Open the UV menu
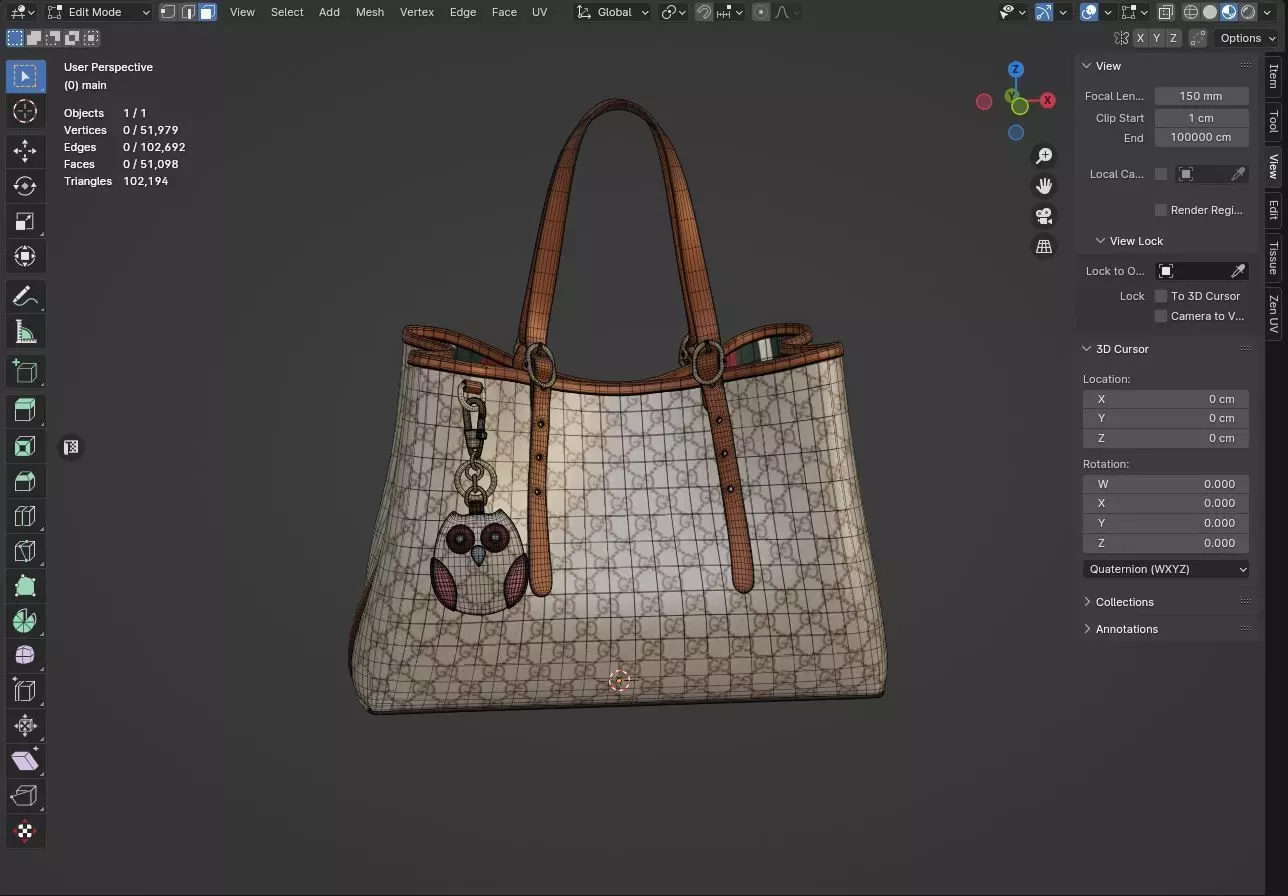The width and height of the screenshot is (1288, 896). pyautogui.click(x=540, y=12)
